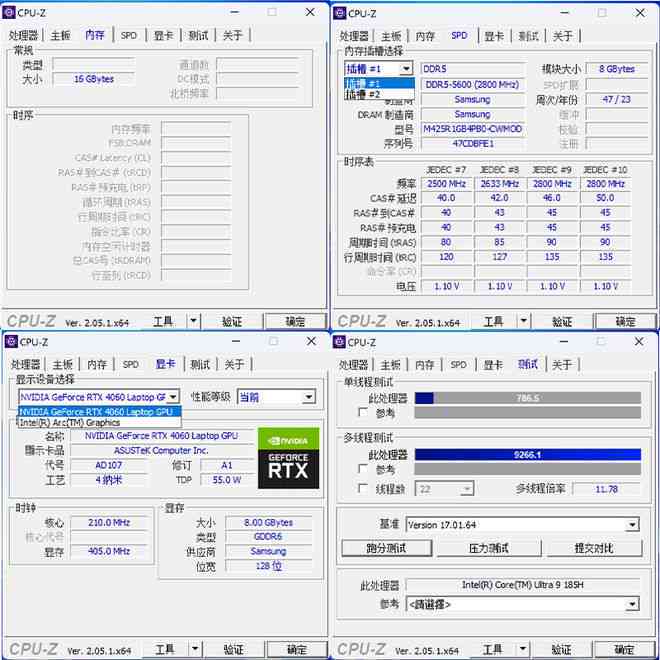Expand 工具 arrow in the Bench window

522,649
